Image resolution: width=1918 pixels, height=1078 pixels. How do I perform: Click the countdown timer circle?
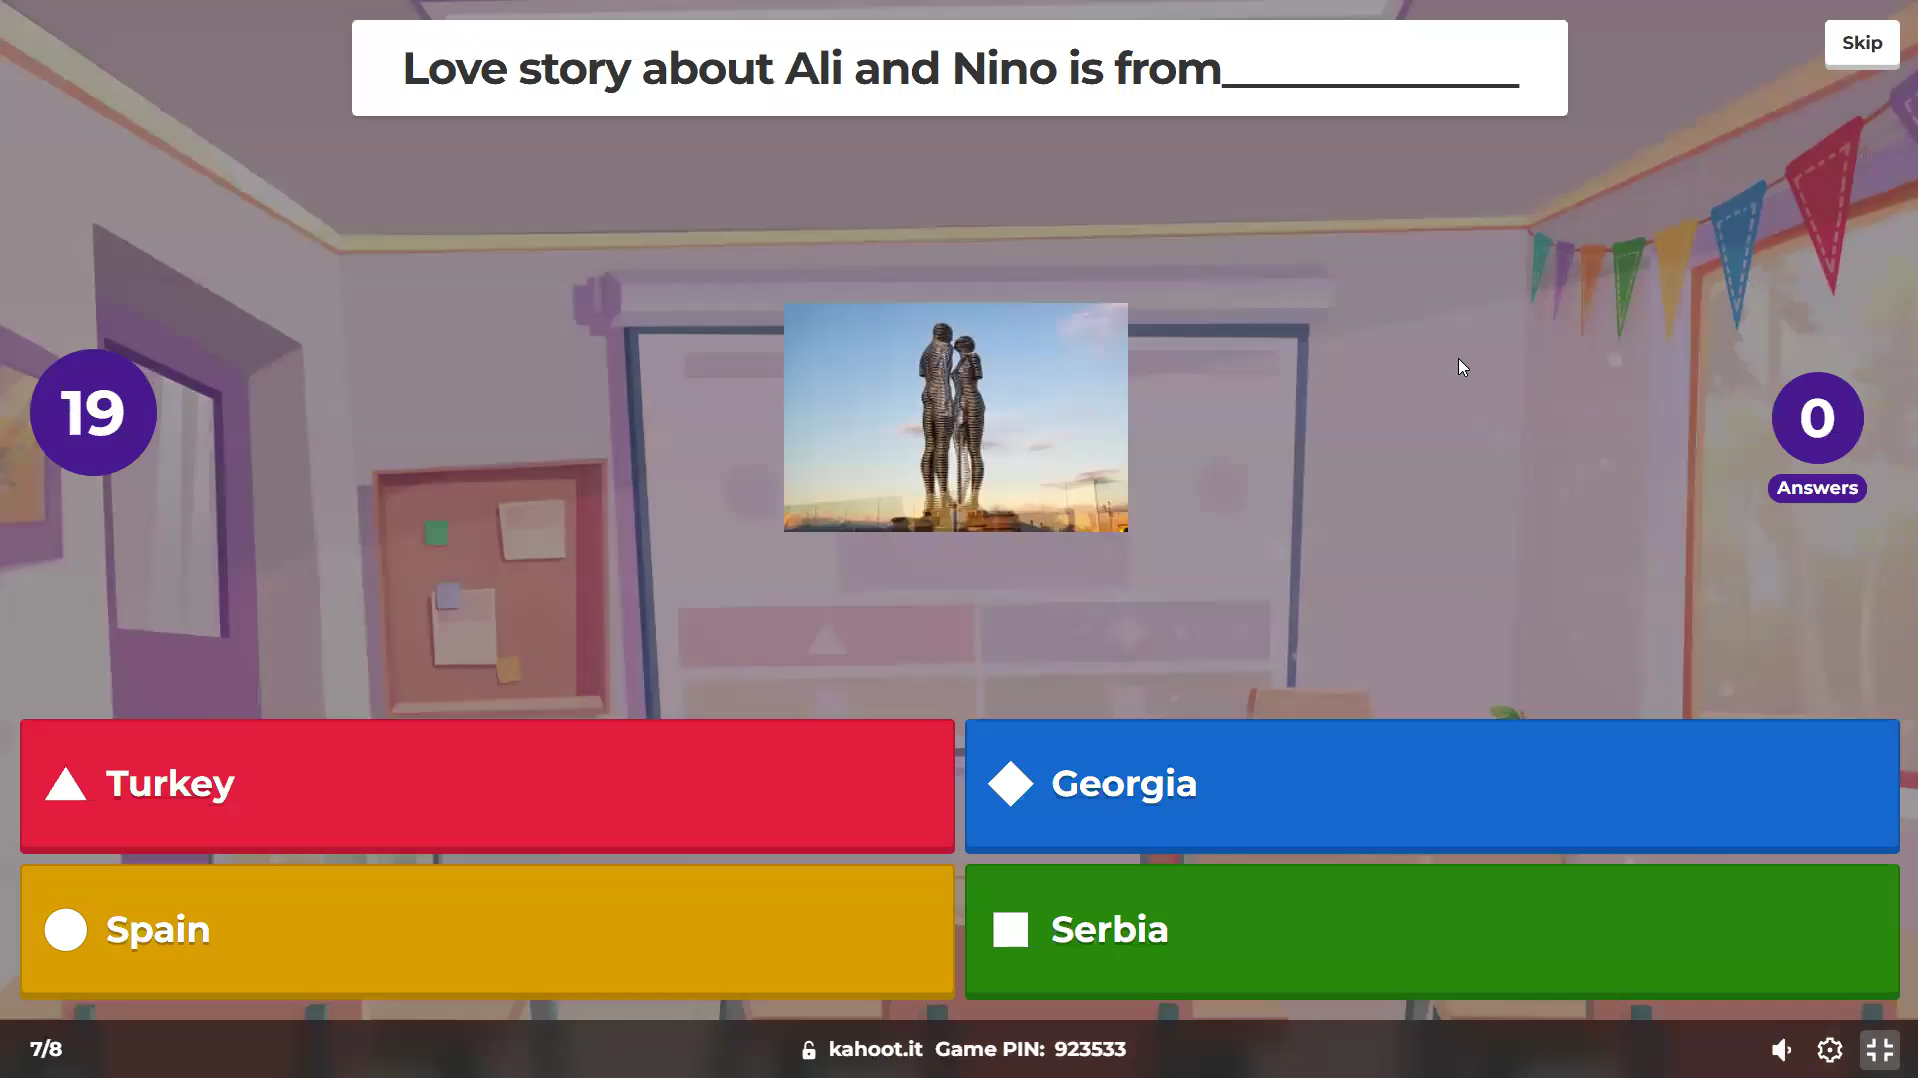click(x=93, y=412)
